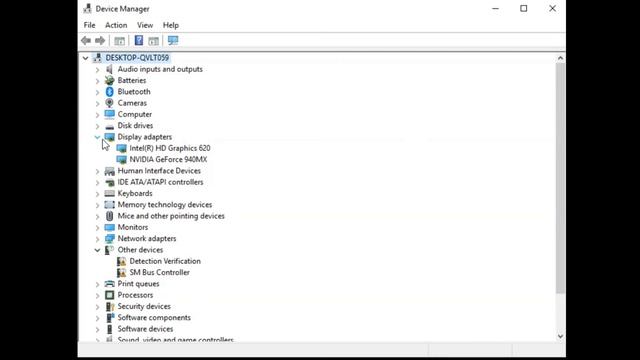Expand the Monitors node
Image resolution: width=640 pixels, height=360 pixels.
click(x=97, y=228)
